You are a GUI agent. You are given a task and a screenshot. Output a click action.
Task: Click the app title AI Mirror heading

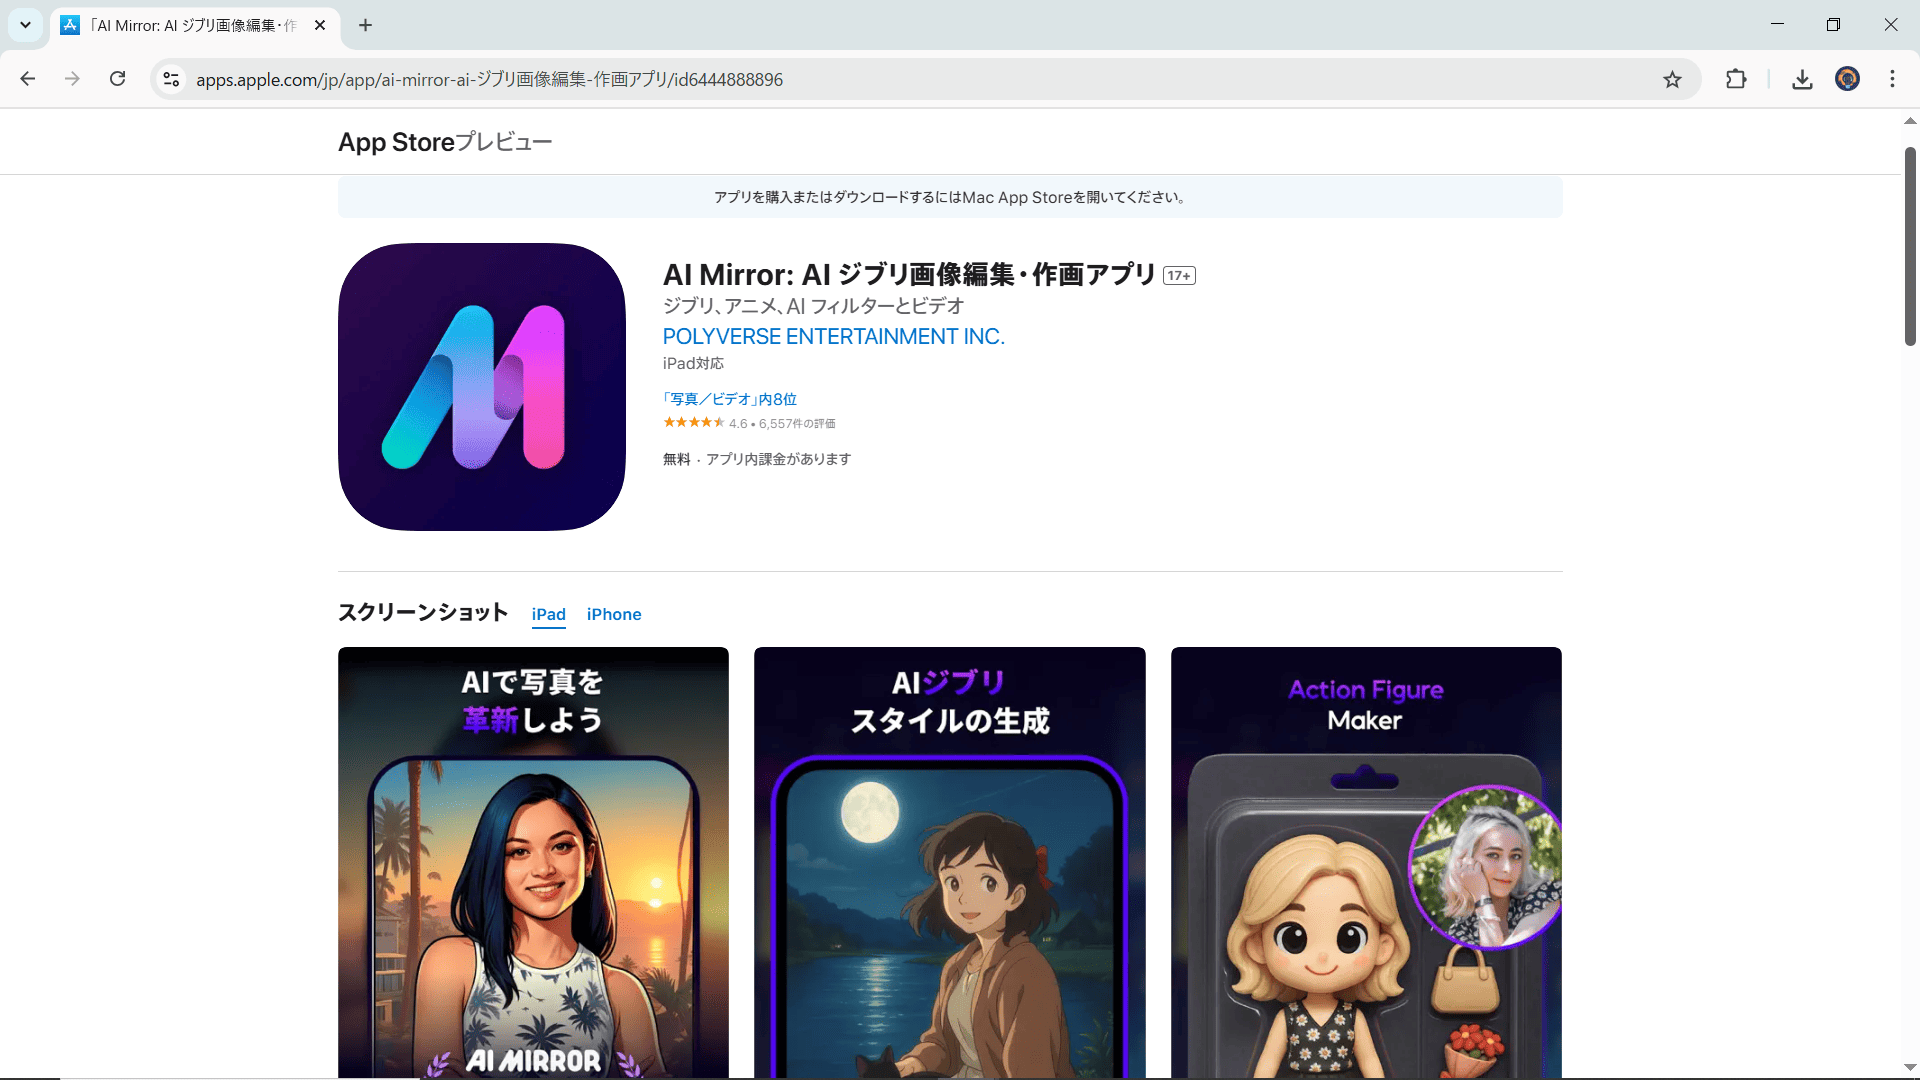pos(909,274)
